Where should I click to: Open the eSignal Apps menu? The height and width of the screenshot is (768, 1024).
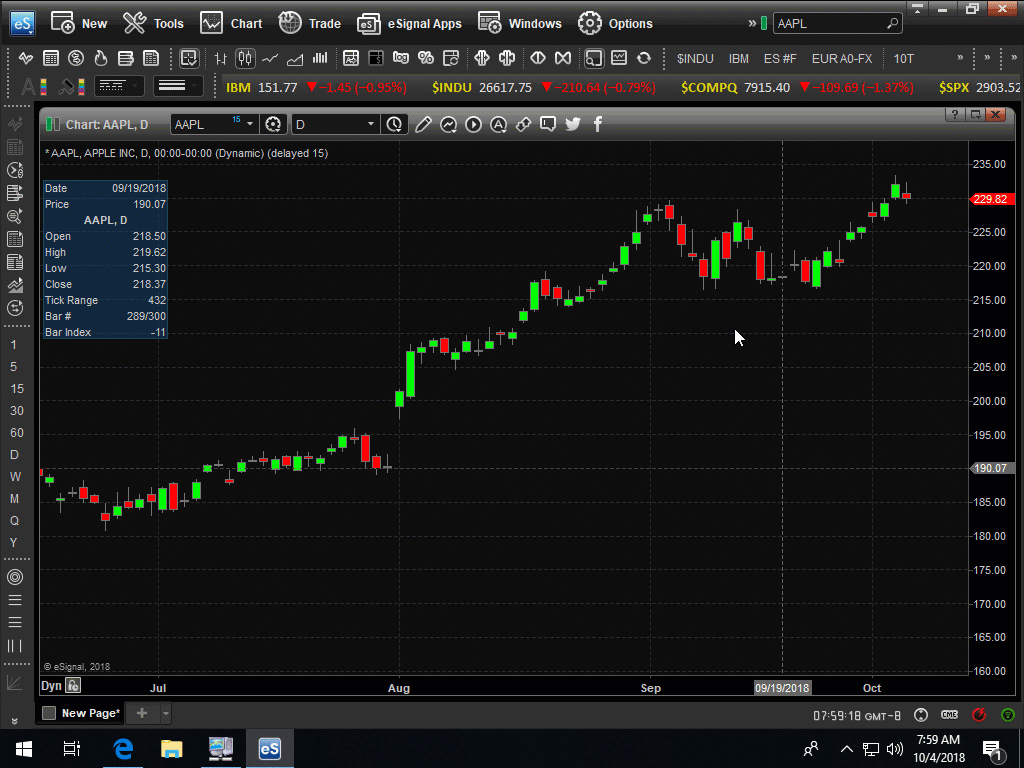pyautogui.click(x=409, y=24)
